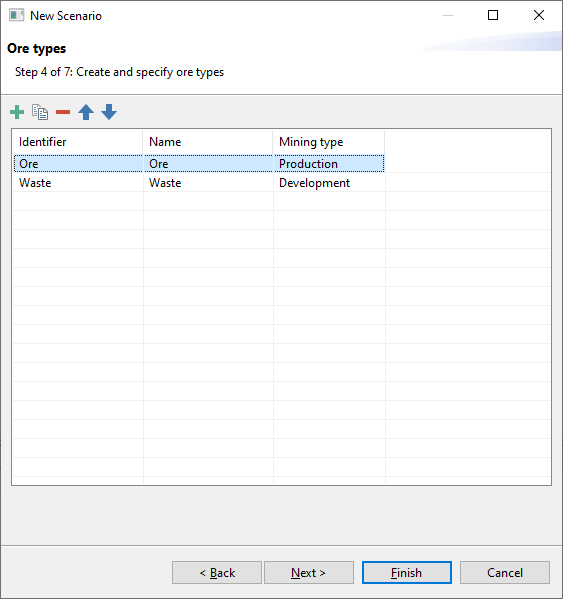Sort by the Name column header
The width and height of the screenshot is (563, 599).
(x=208, y=142)
